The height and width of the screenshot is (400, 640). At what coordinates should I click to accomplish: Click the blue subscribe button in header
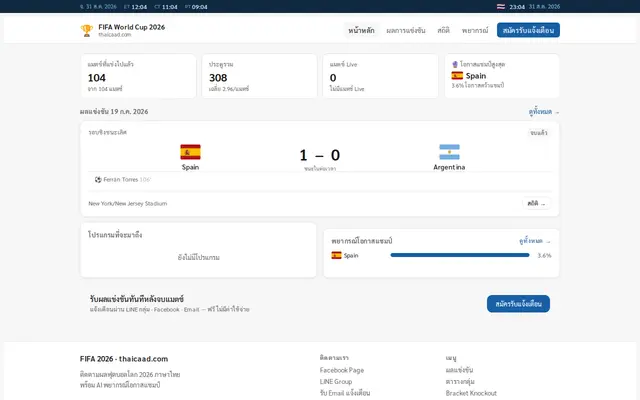click(528, 30)
